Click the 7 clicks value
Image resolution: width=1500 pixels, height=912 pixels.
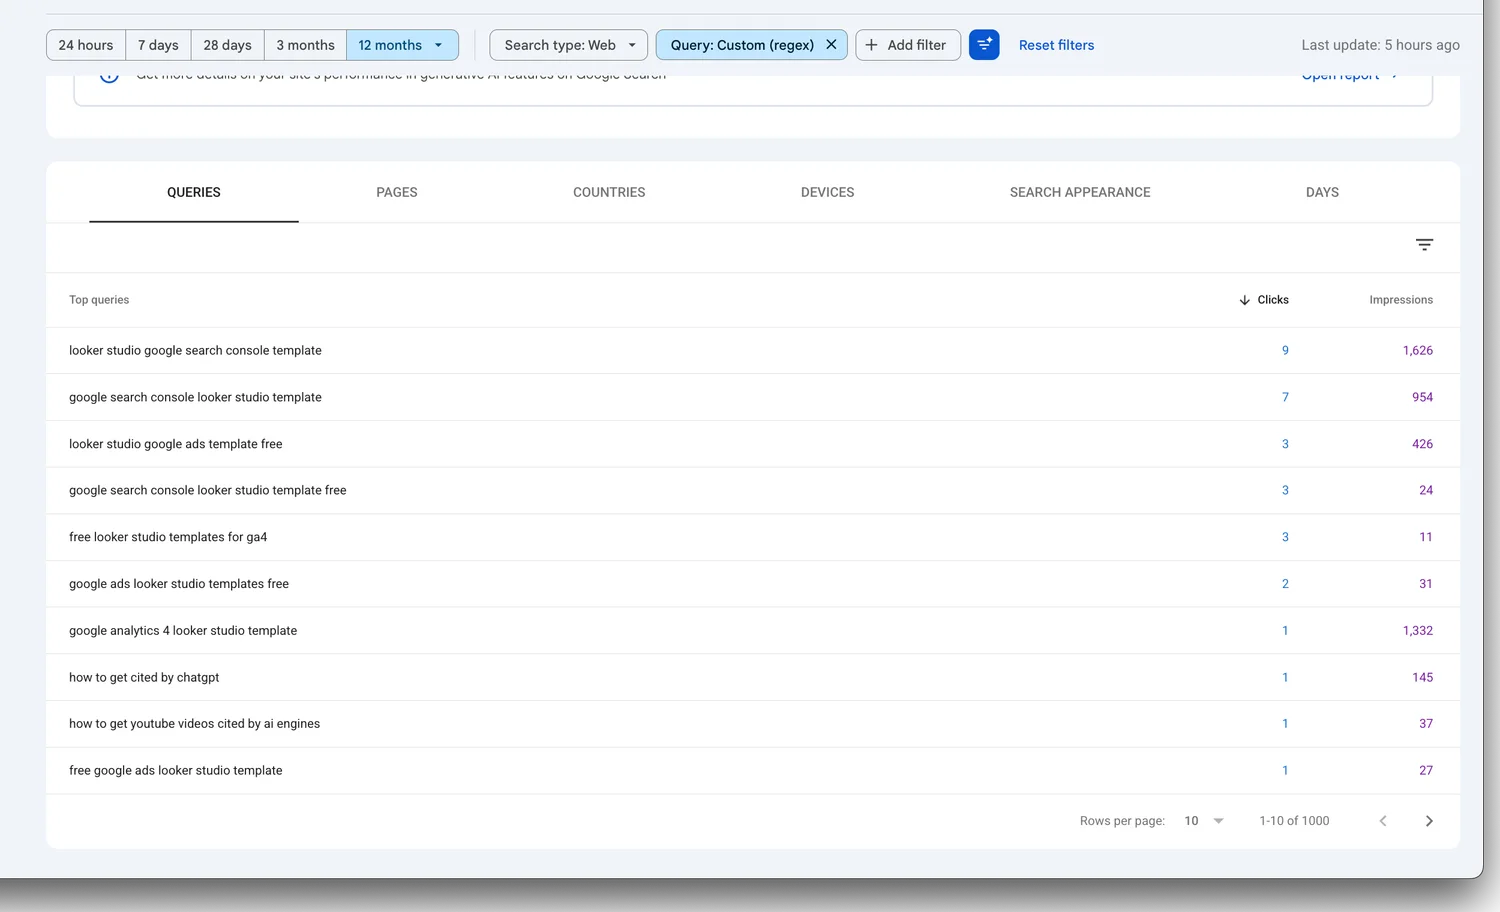click(1285, 397)
